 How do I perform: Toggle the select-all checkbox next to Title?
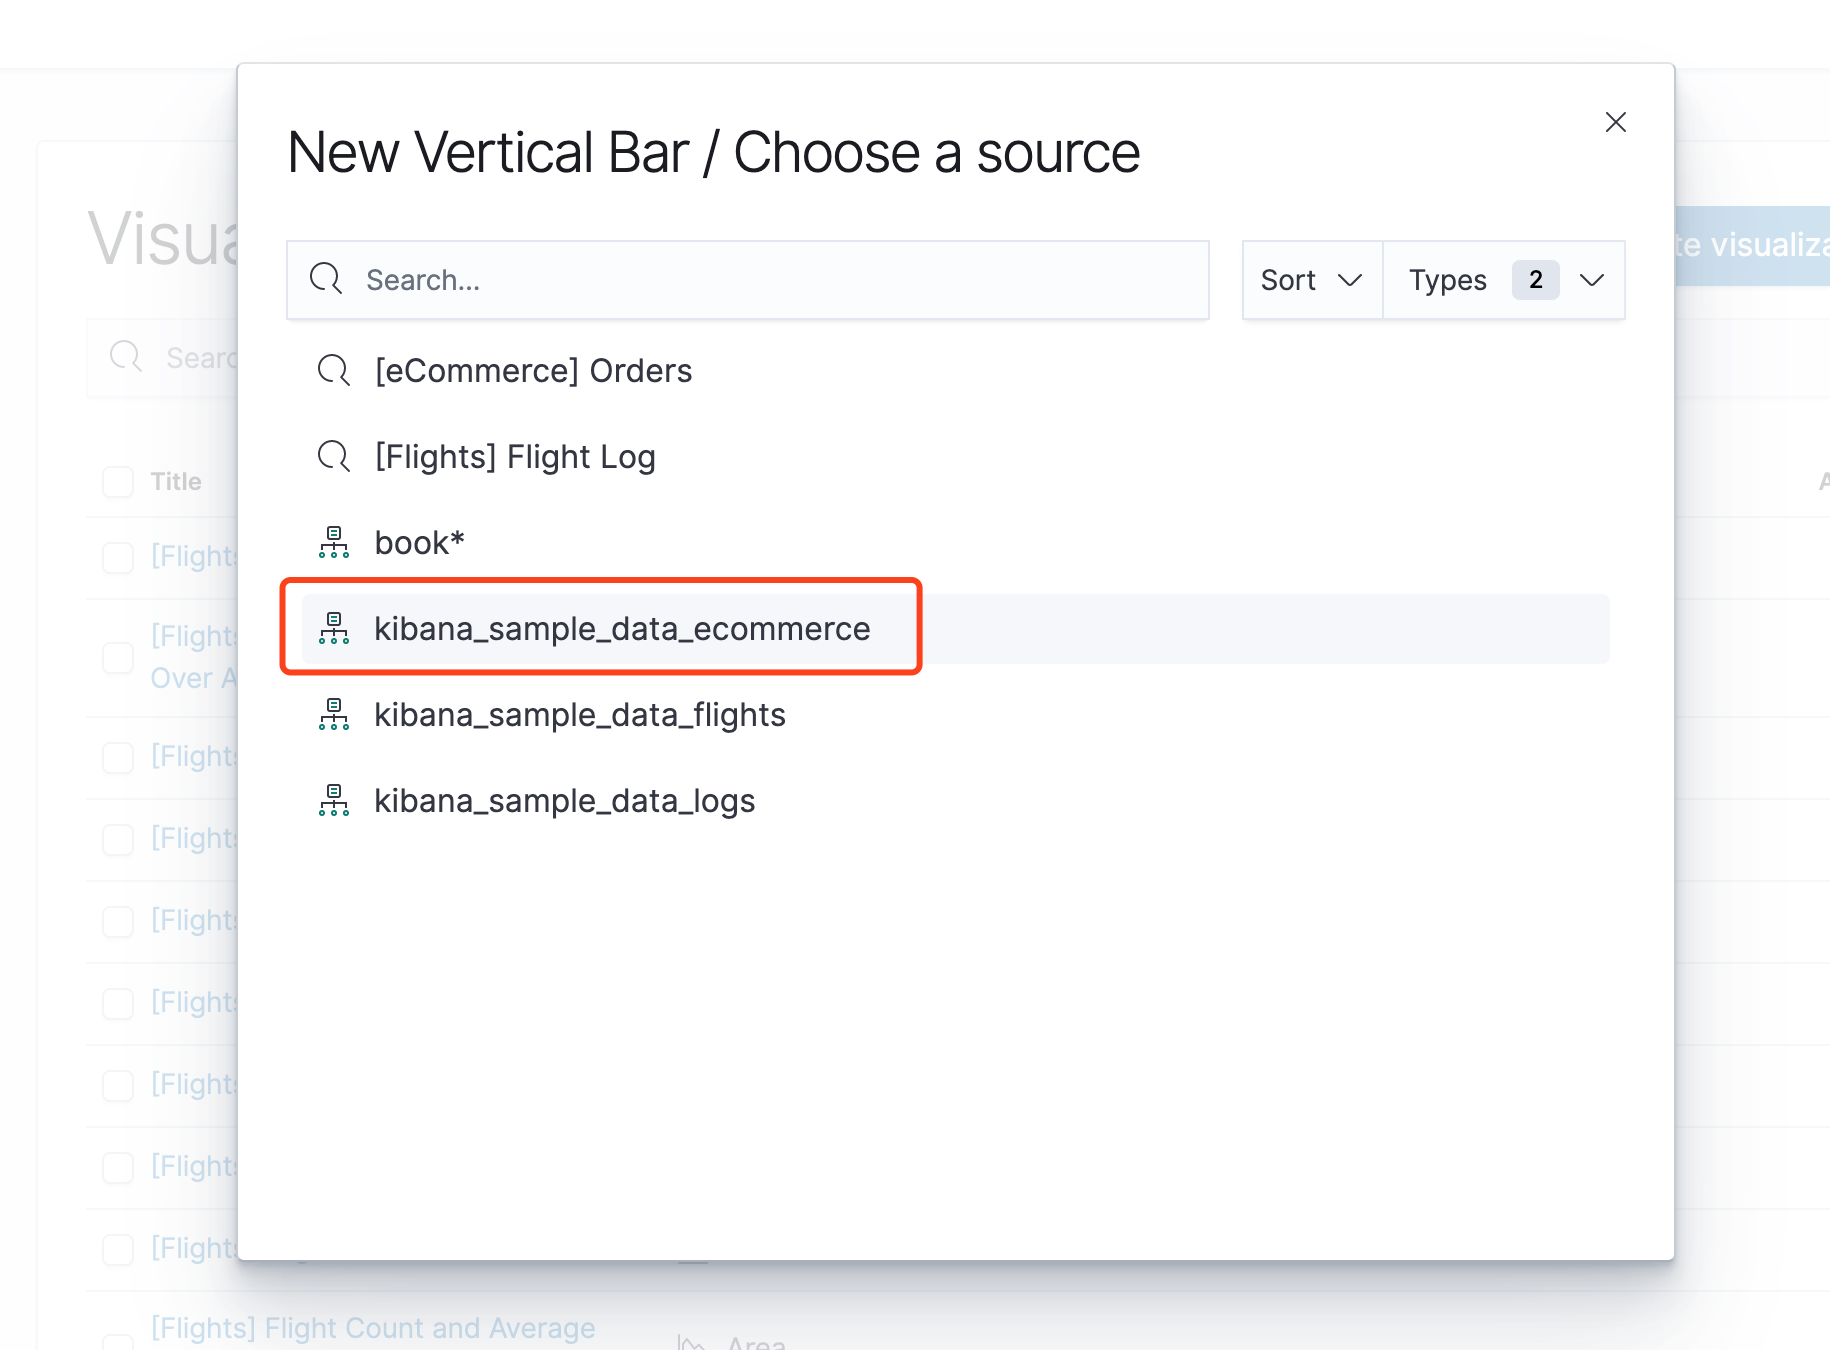tap(118, 482)
